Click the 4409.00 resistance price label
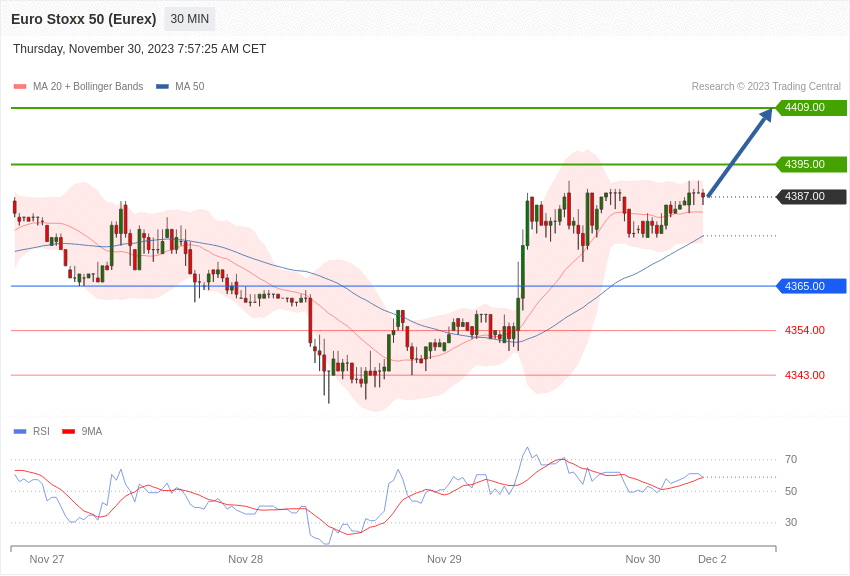850x576 pixels. click(x=812, y=107)
